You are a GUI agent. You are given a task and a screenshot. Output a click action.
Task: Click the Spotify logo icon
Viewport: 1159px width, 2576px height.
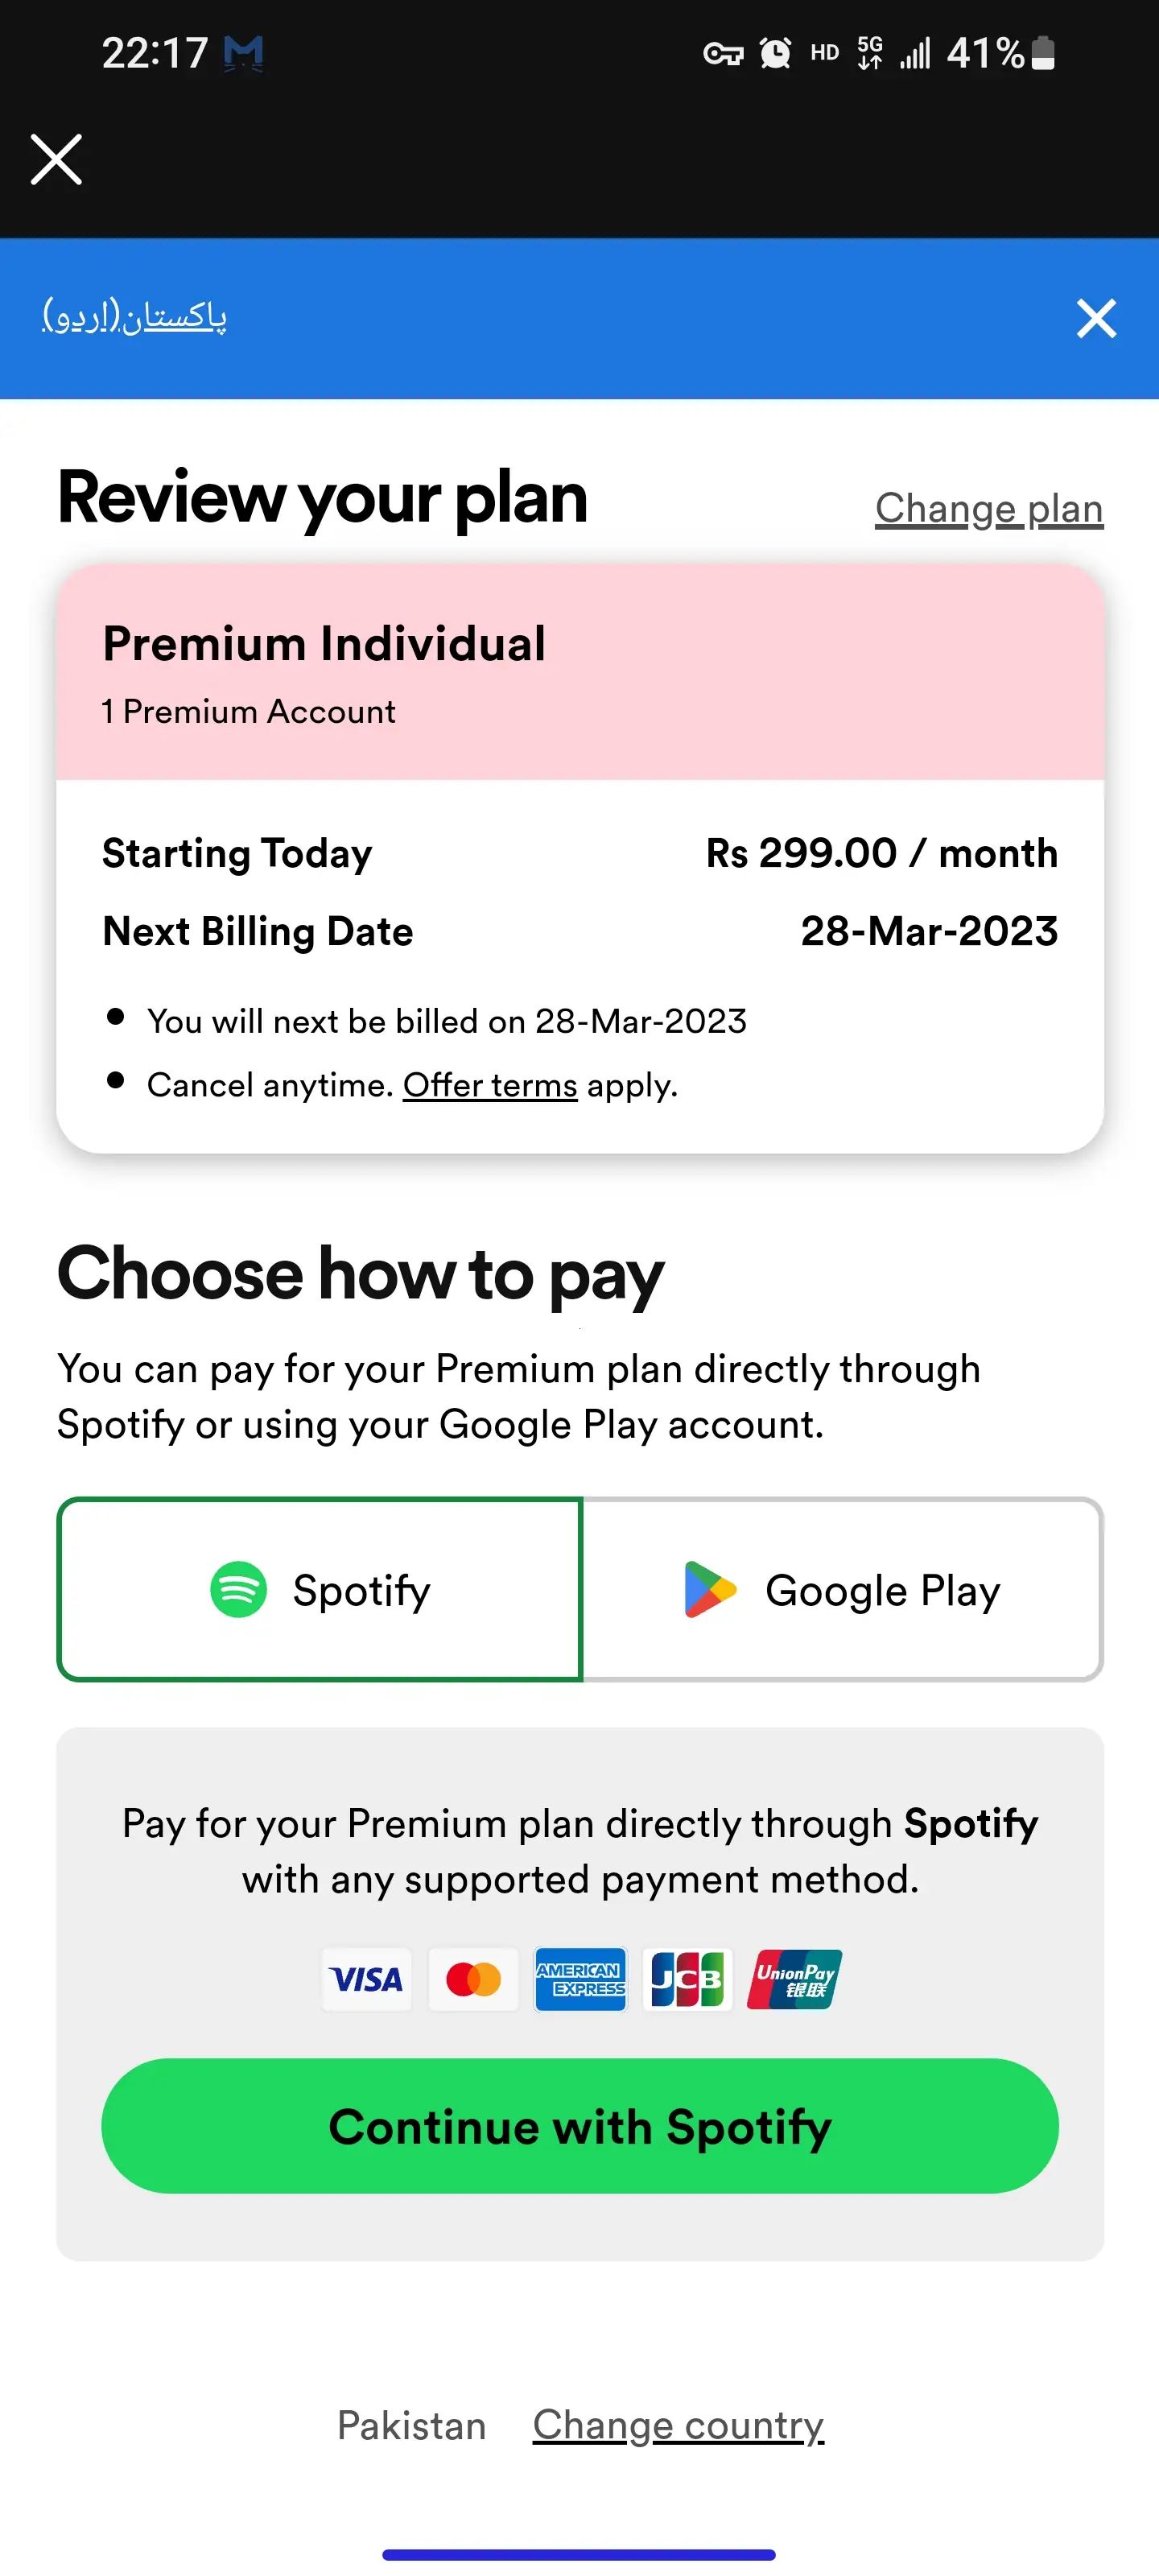click(238, 1589)
